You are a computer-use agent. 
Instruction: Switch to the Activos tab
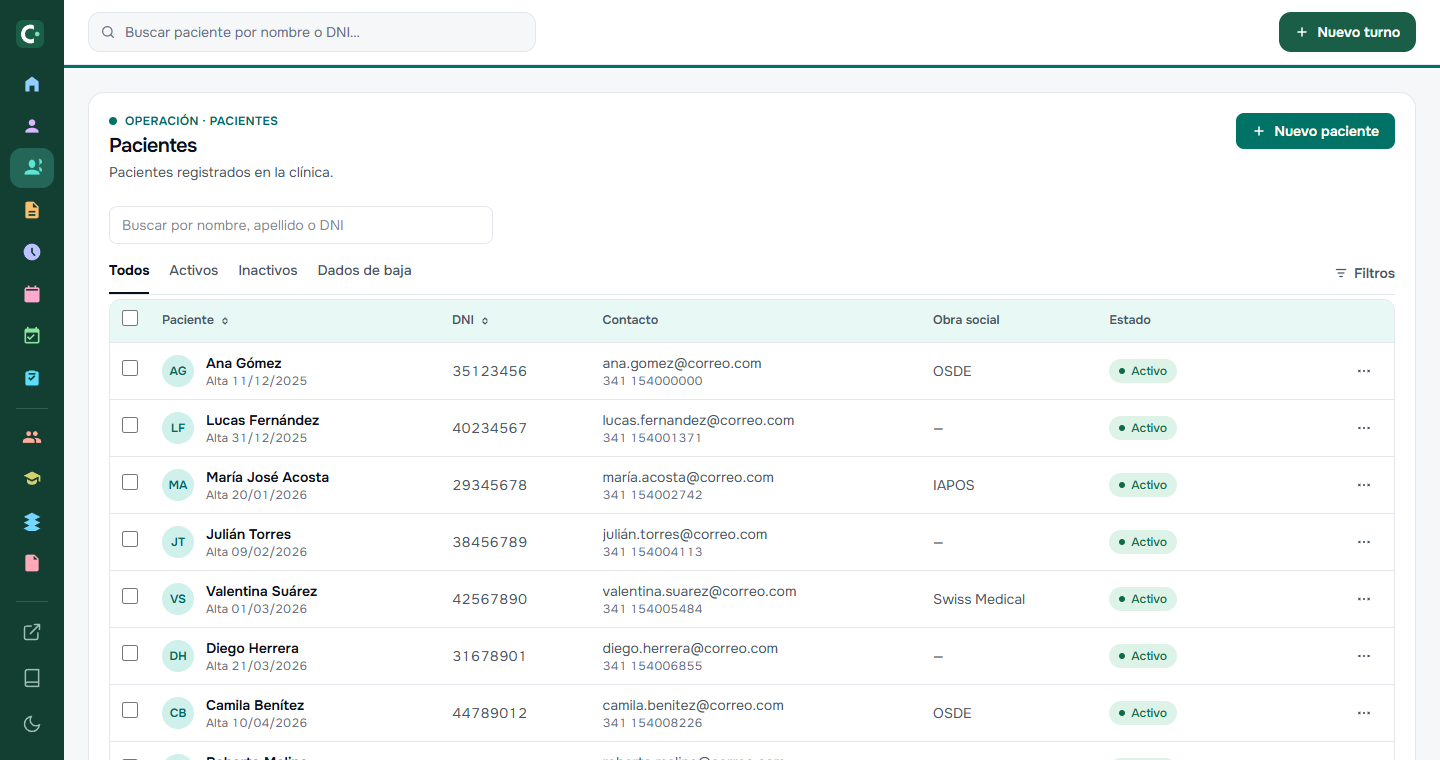[194, 271]
